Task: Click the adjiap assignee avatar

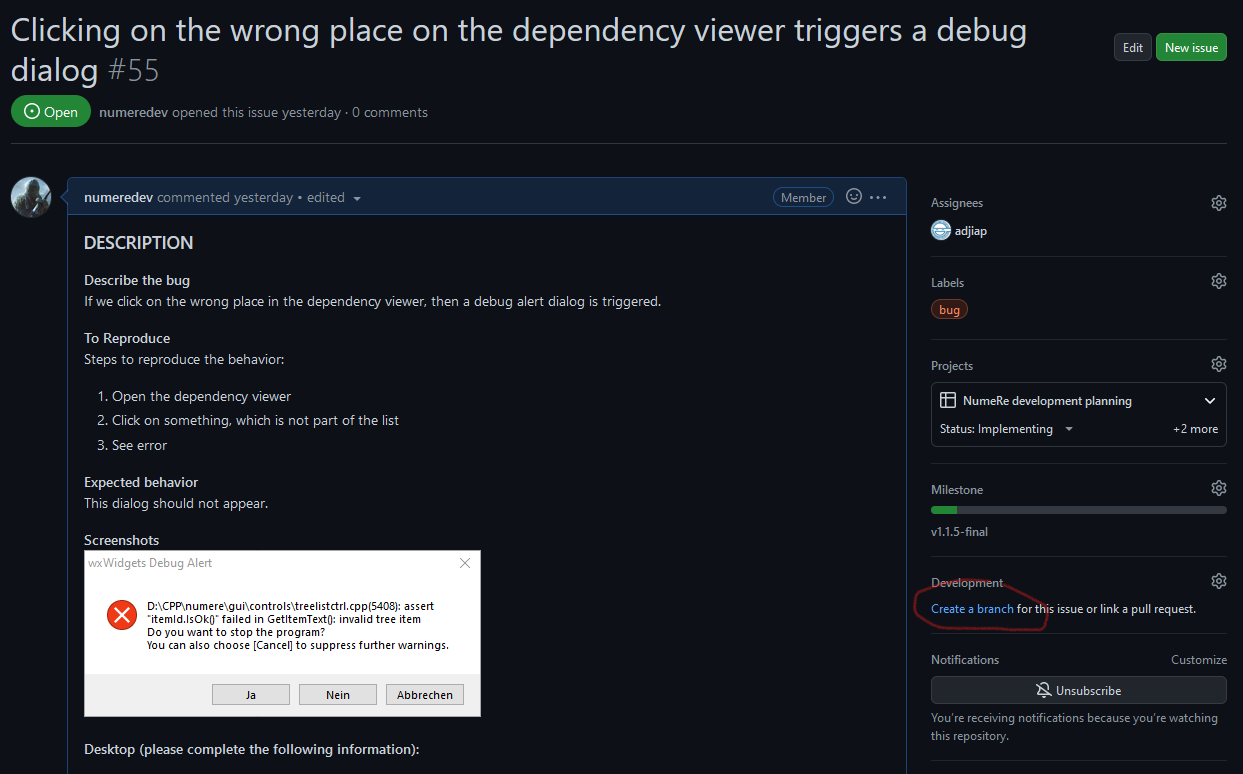Action: coord(941,230)
